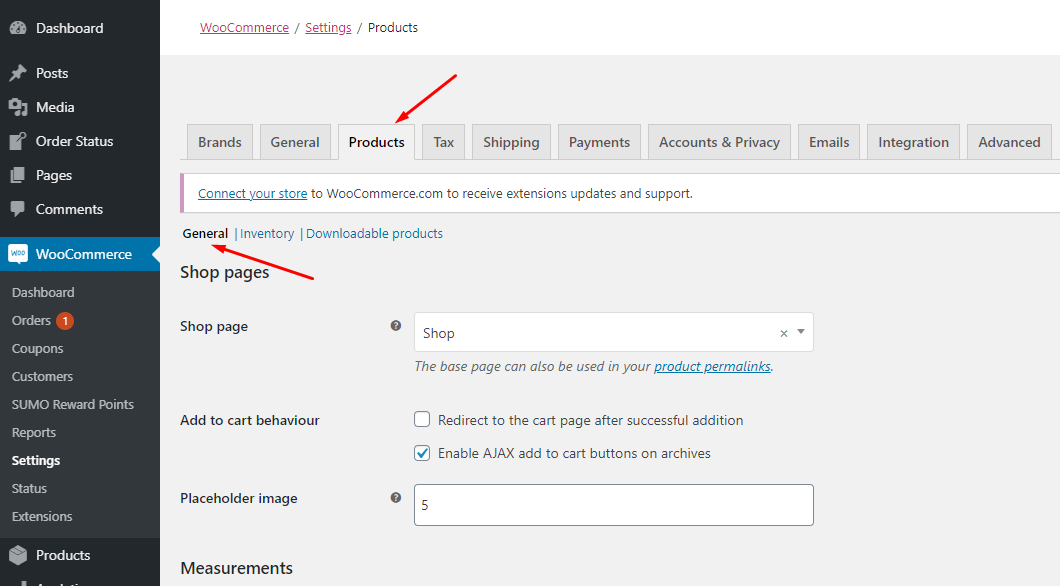Click help tooltip icon for Placeholder image
This screenshot has width=1060, height=586.
click(x=395, y=497)
